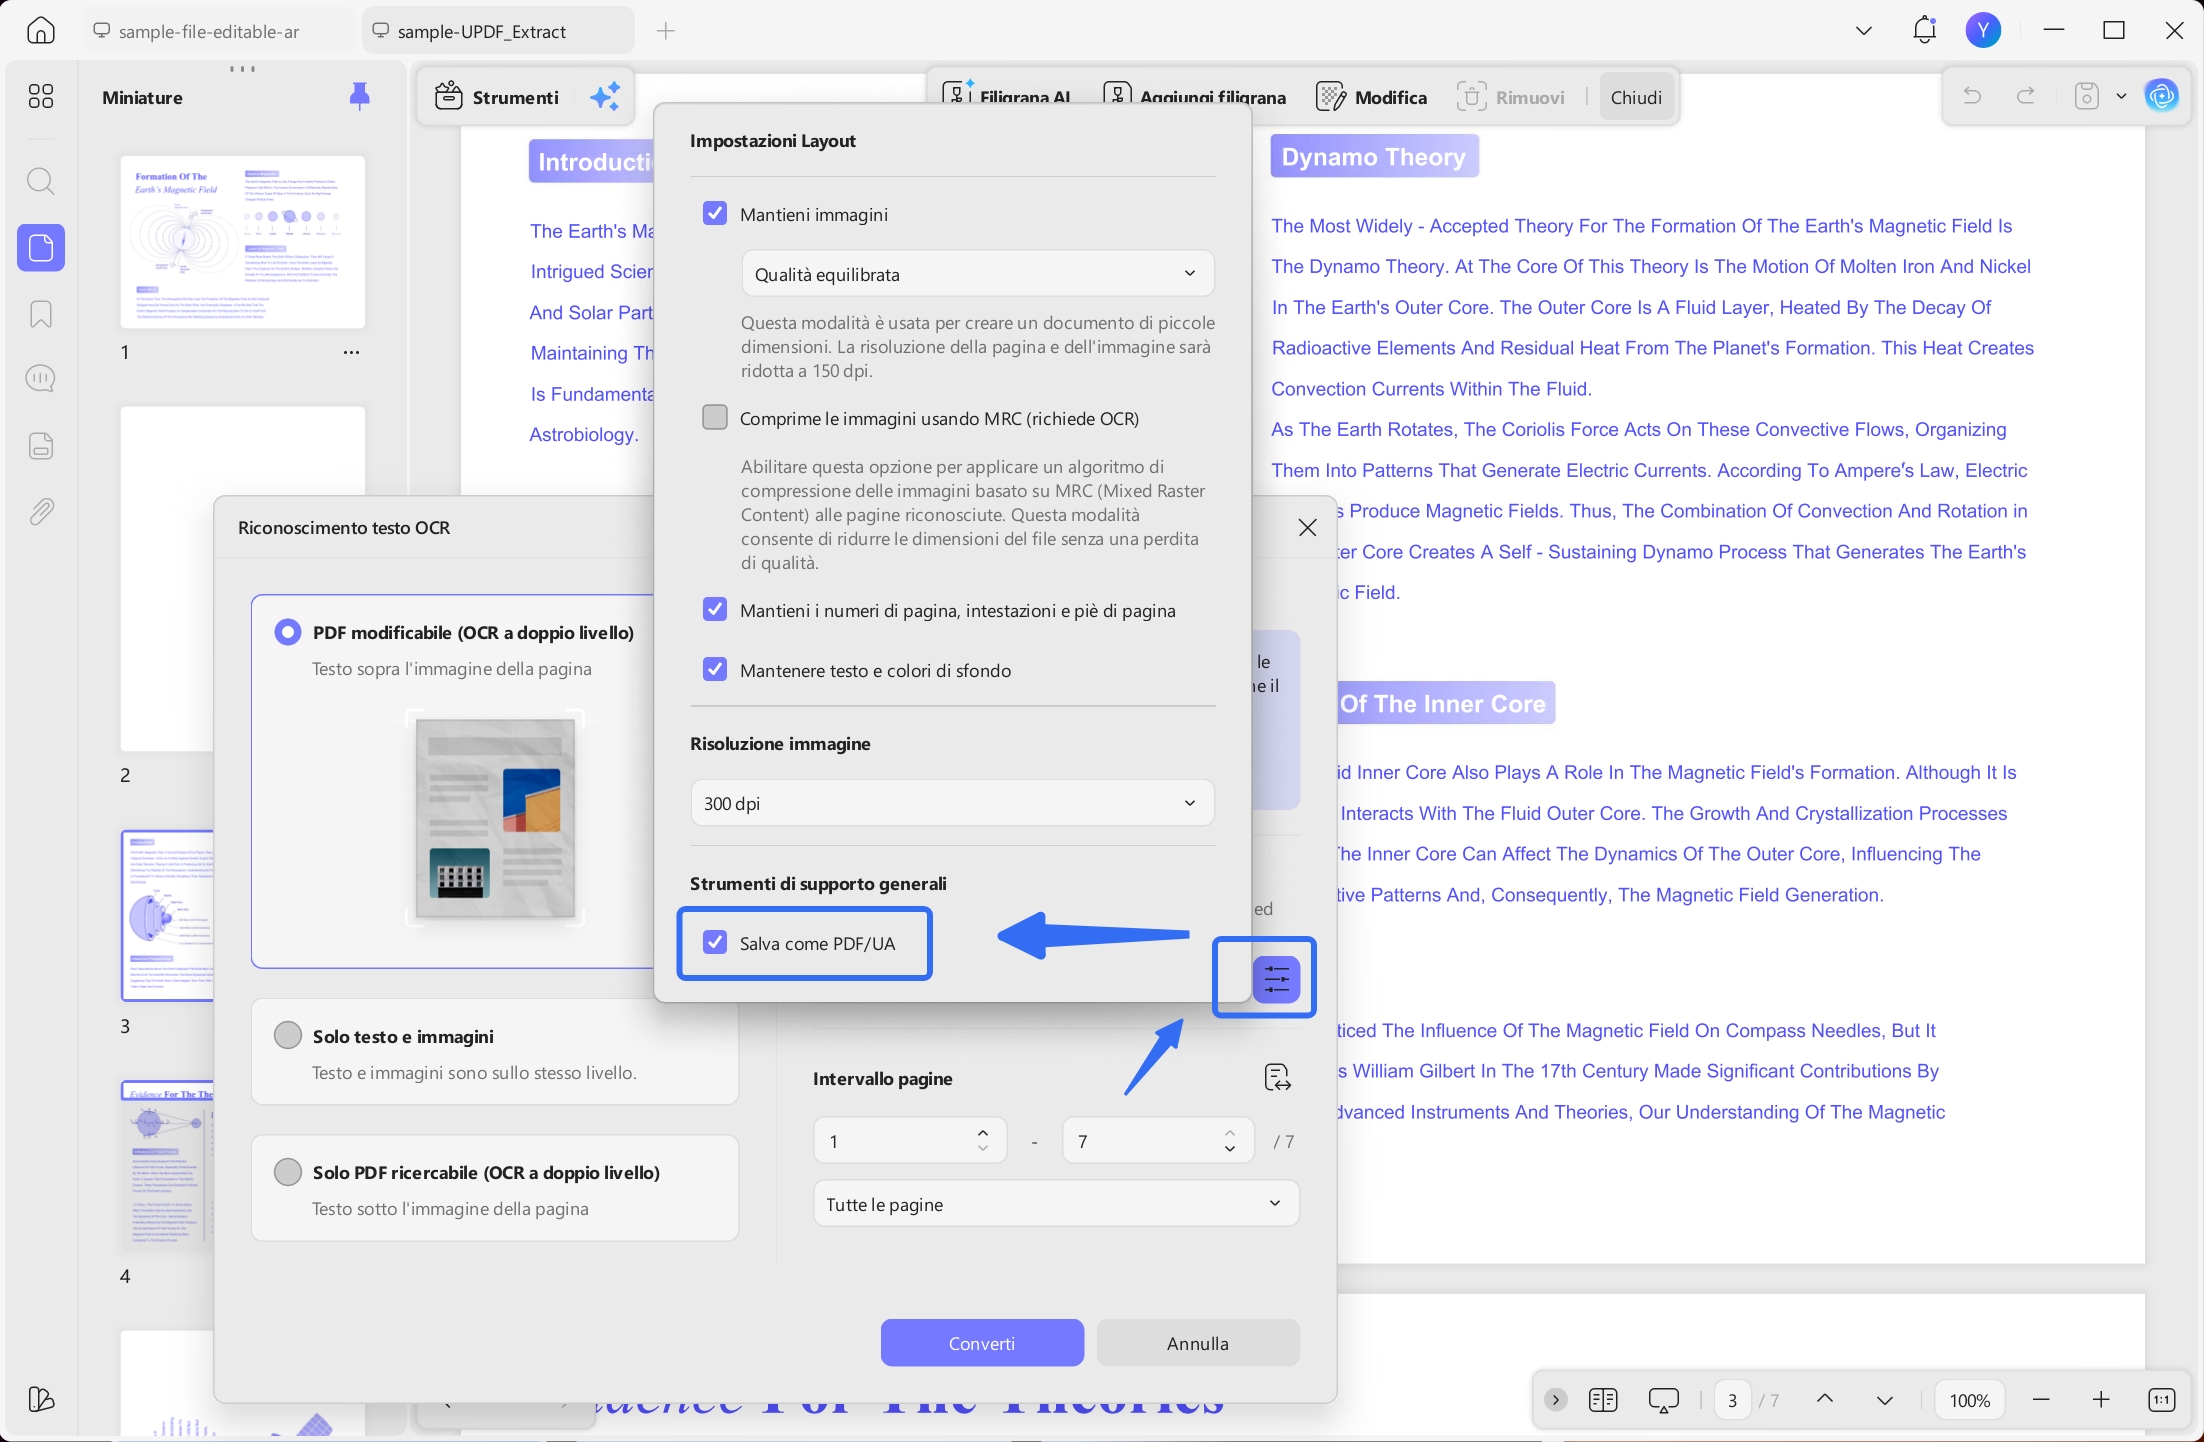The height and width of the screenshot is (1442, 2204).
Task: Click Aggiungi filigrana
Action: pos(1194,97)
